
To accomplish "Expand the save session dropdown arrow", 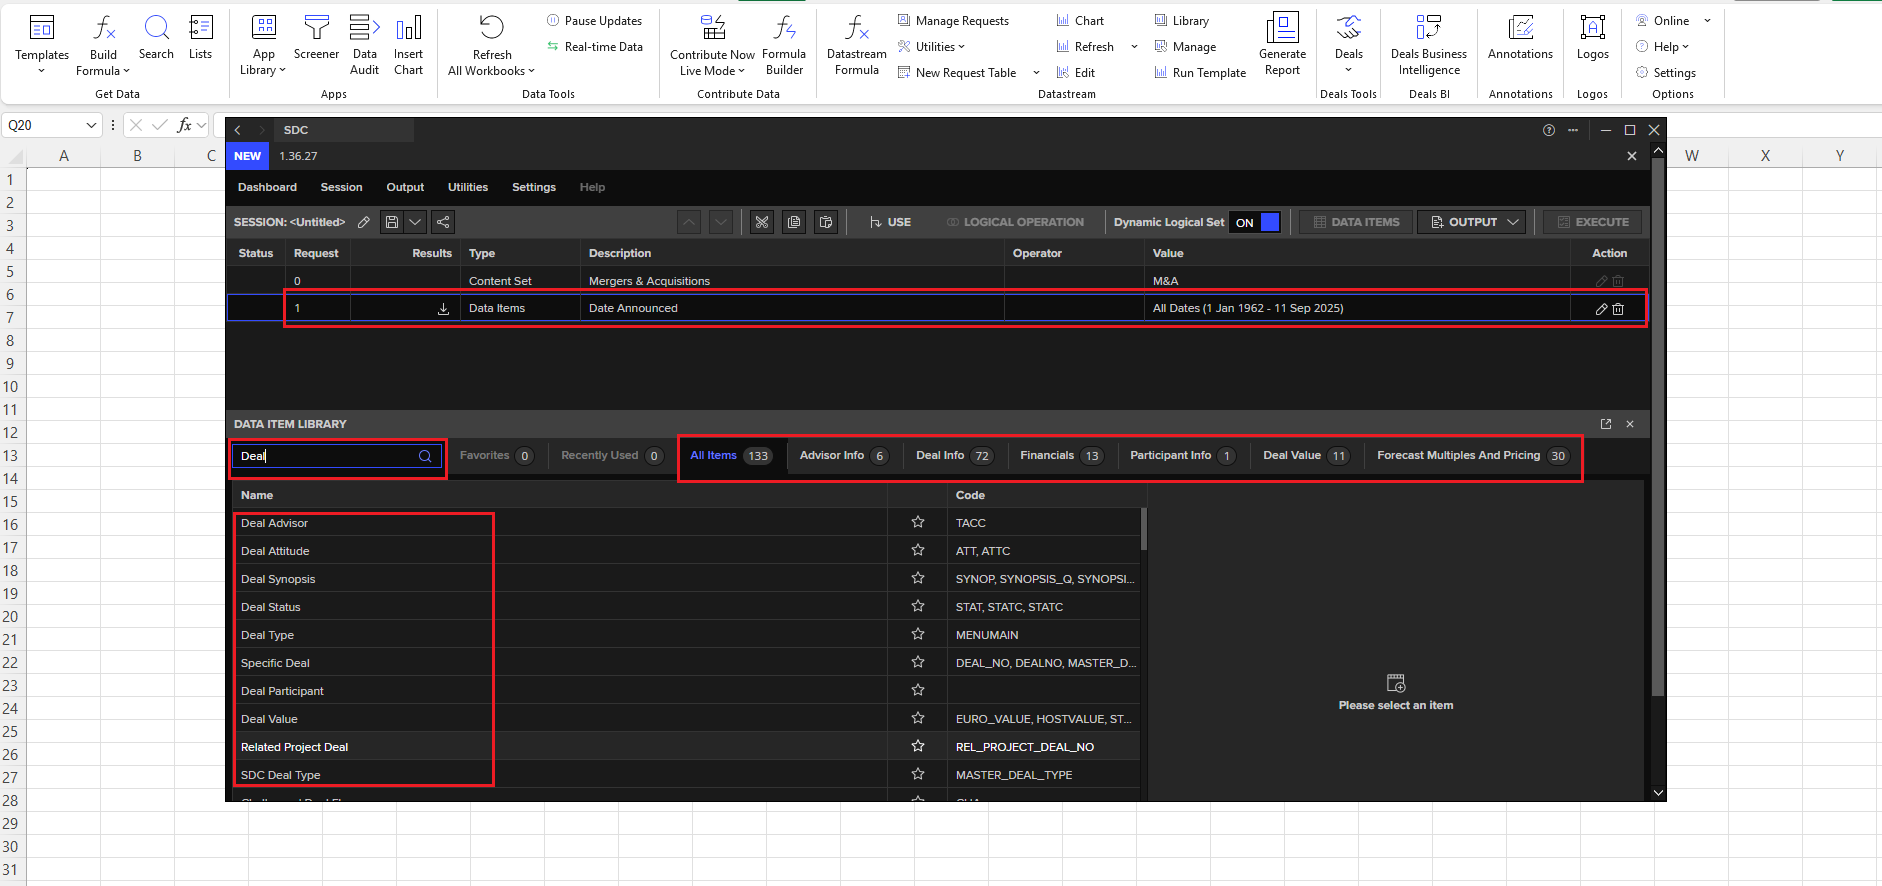I will [415, 222].
